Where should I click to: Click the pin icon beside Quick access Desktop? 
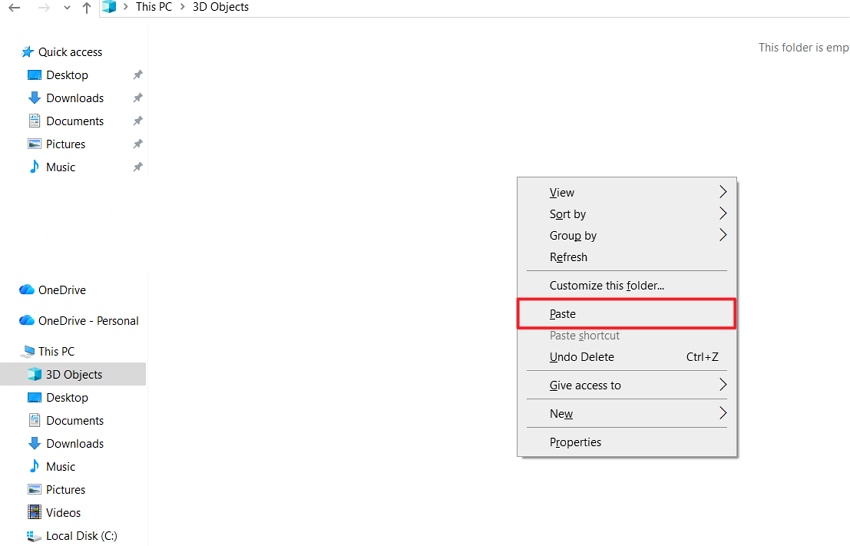[x=138, y=75]
